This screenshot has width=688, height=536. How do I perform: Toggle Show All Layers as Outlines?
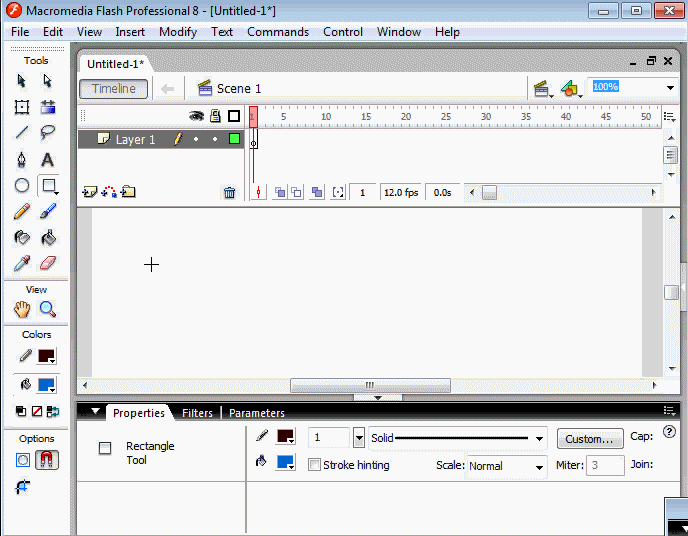pyautogui.click(x=234, y=116)
